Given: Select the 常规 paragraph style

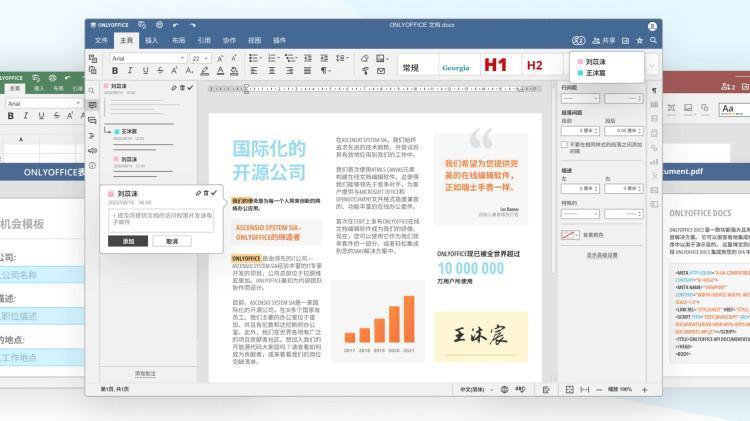Looking at the screenshot, I should [418, 66].
